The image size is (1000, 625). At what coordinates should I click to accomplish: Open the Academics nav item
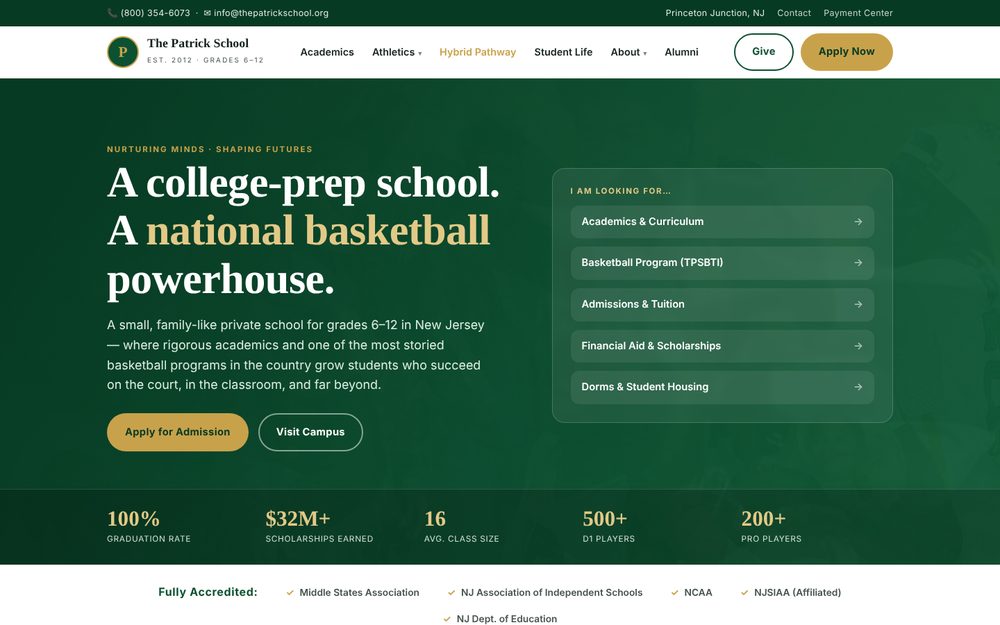[327, 52]
